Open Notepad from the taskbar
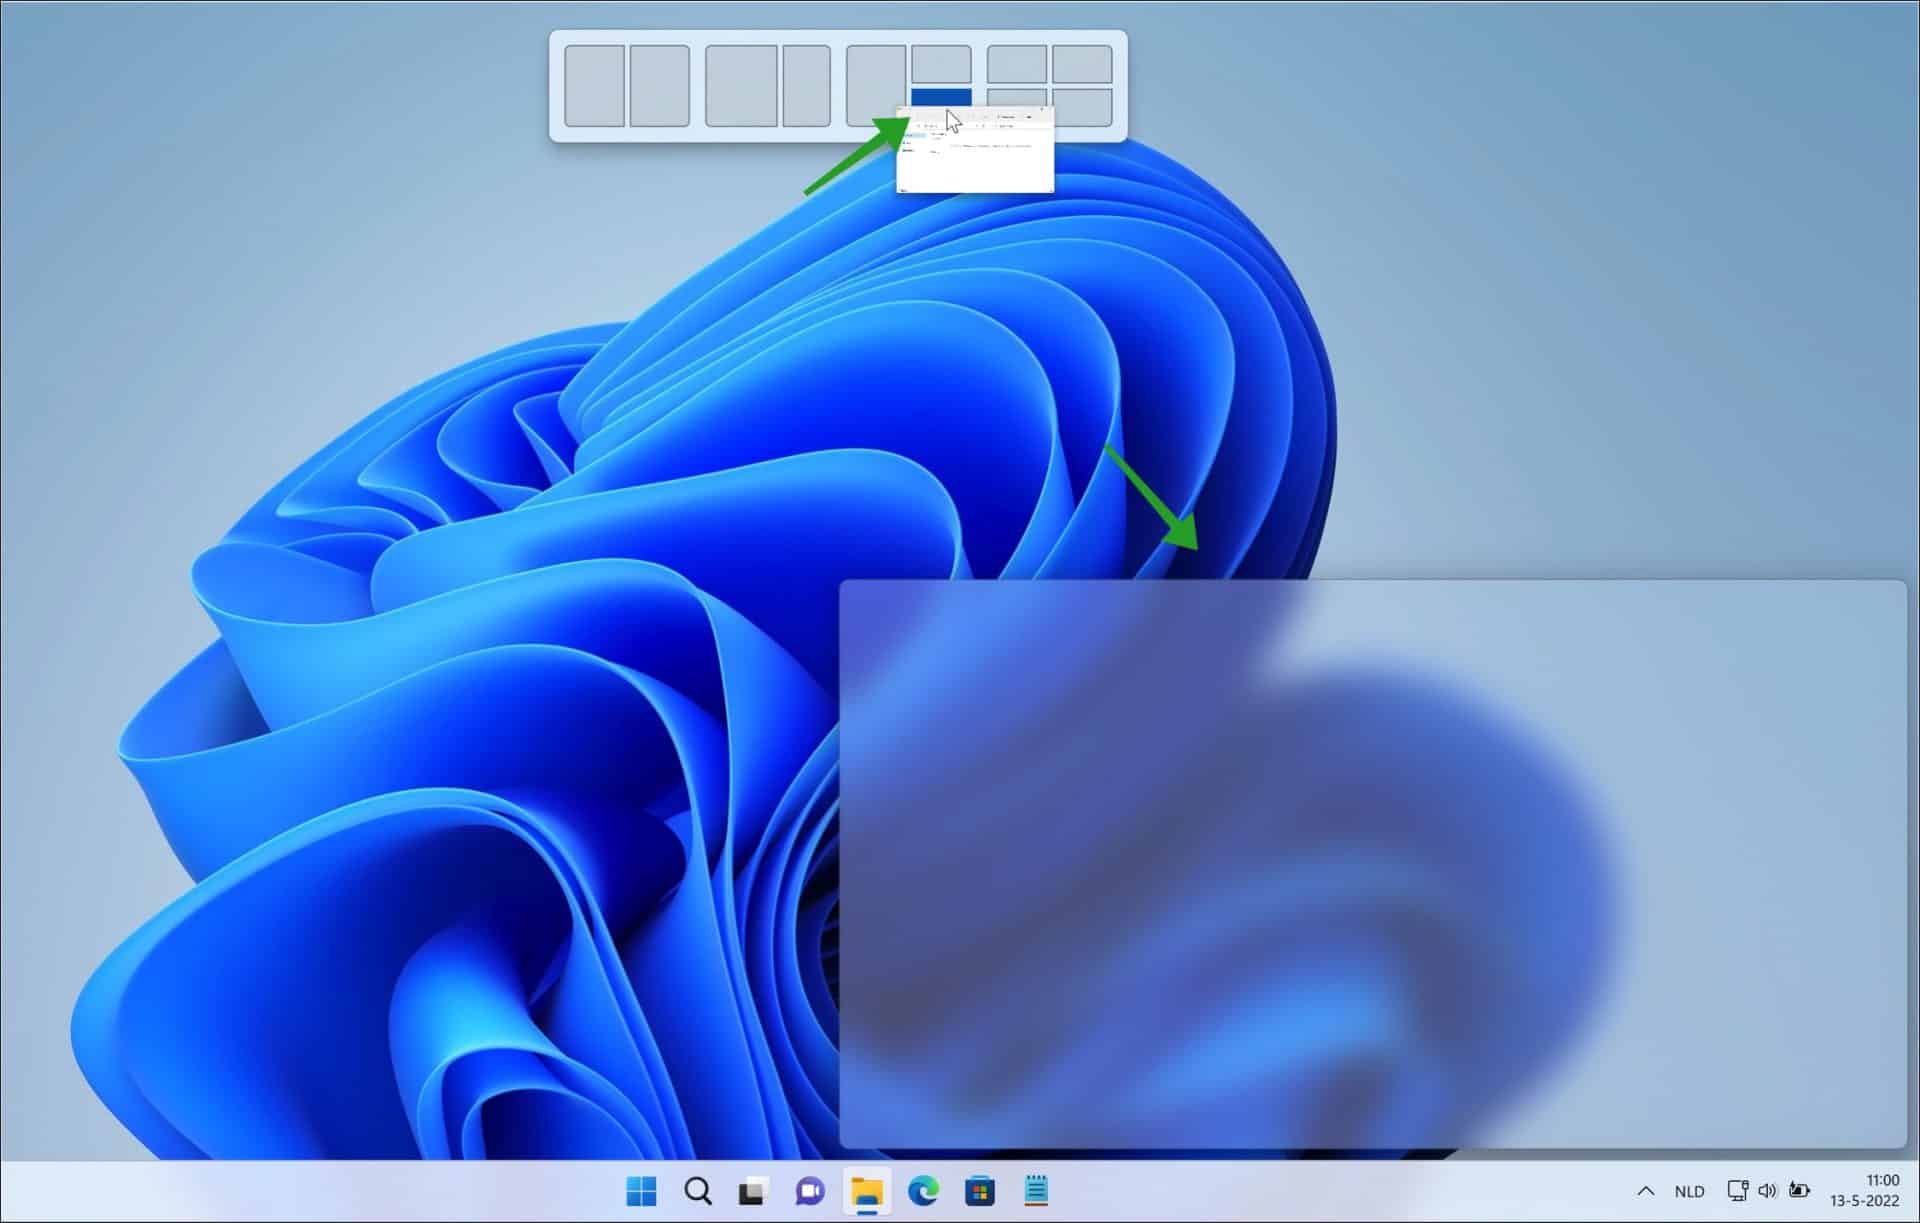The width and height of the screenshot is (1920, 1223). point(1036,1190)
